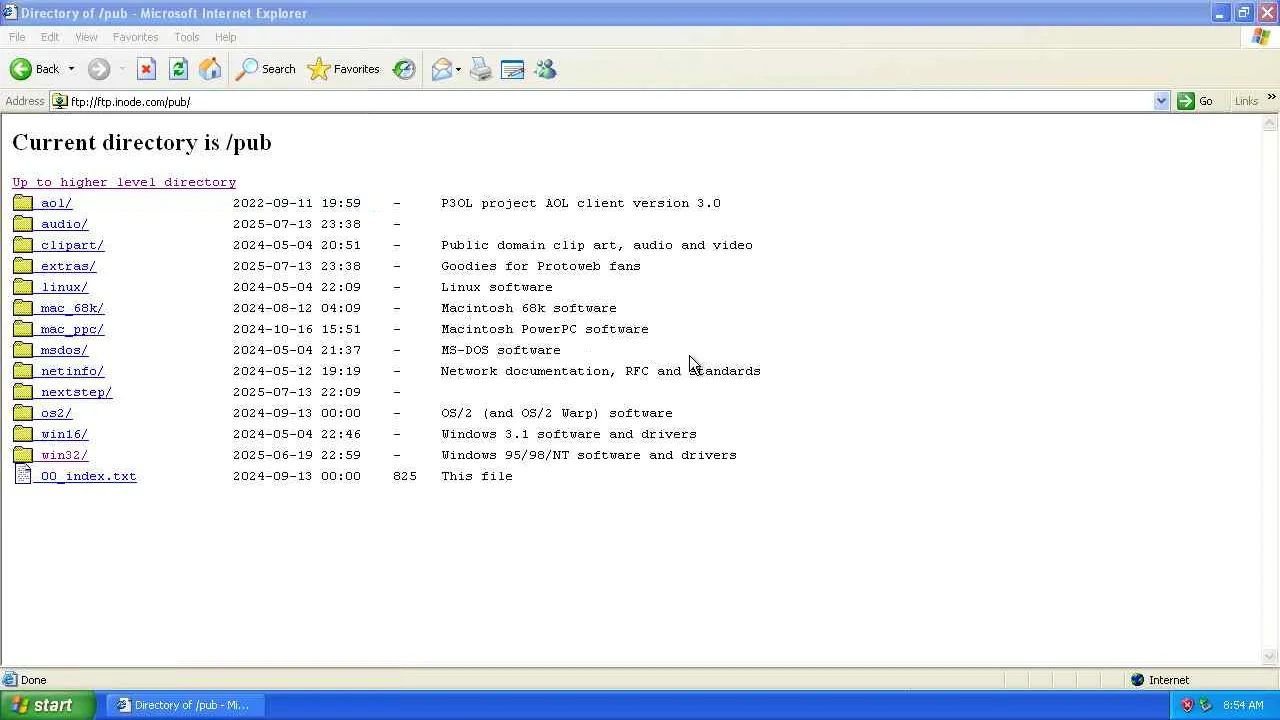Expand the Forward button history dropdown

[x=122, y=69]
